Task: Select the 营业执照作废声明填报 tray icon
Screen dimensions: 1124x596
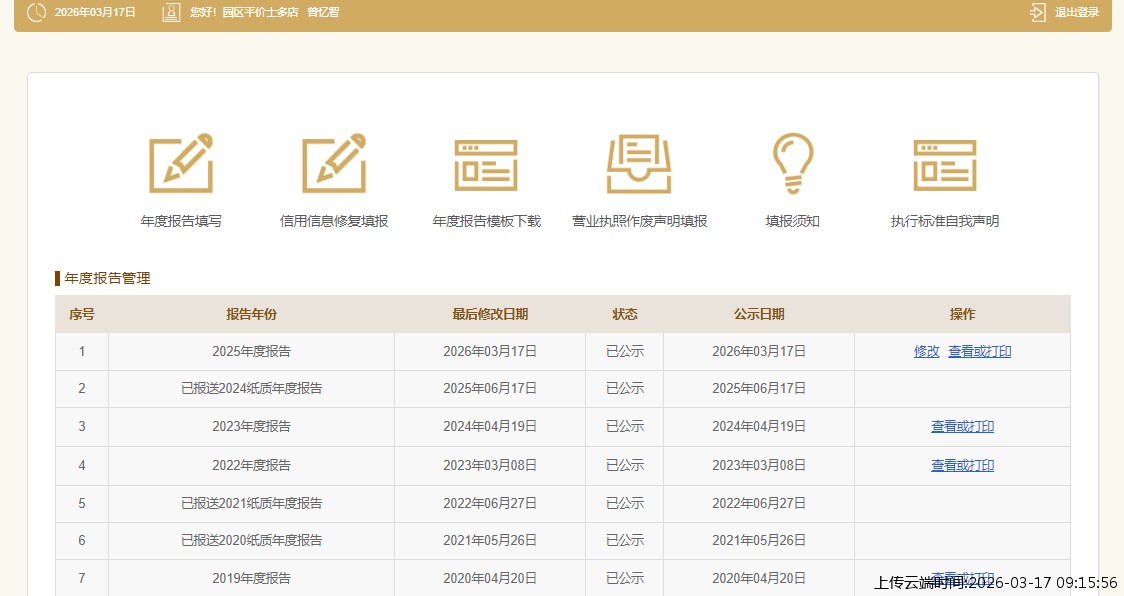Action: 639,163
